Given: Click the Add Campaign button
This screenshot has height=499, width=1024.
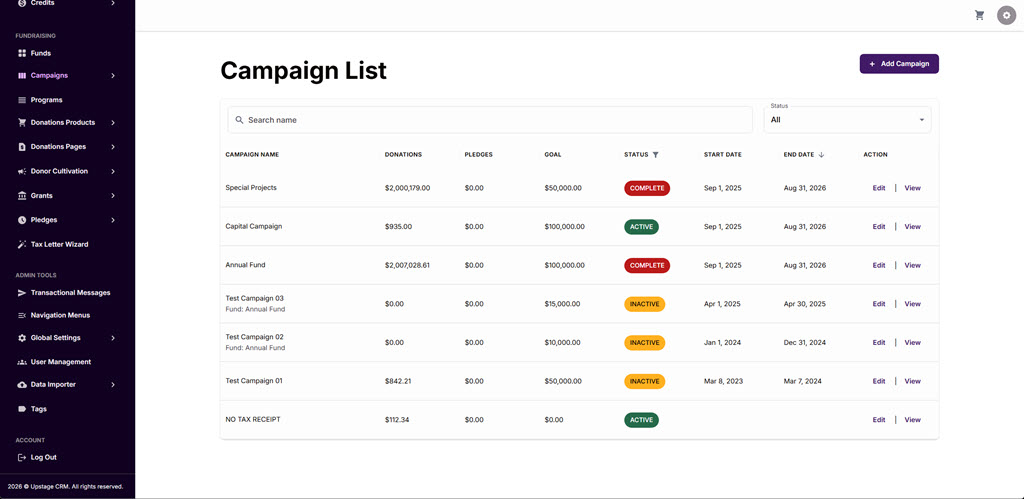Looking at the screenshot, I should point(899,64).
